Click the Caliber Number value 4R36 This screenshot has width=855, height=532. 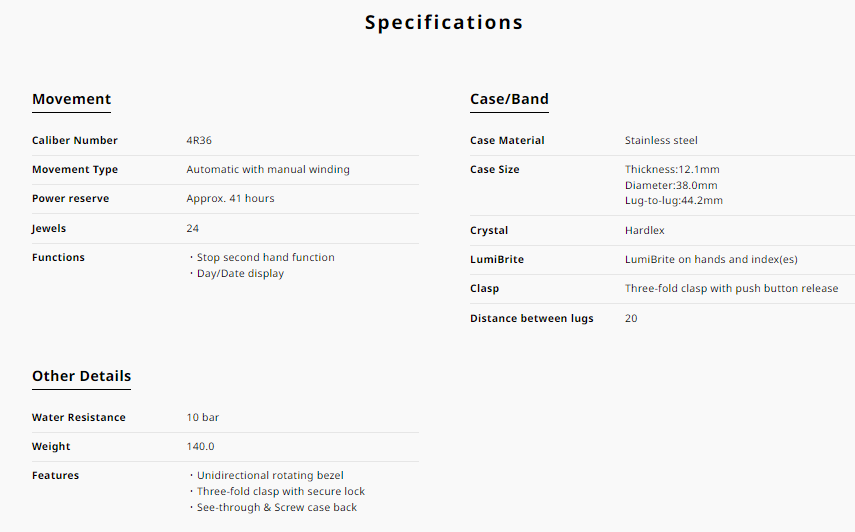click(199, 141)
